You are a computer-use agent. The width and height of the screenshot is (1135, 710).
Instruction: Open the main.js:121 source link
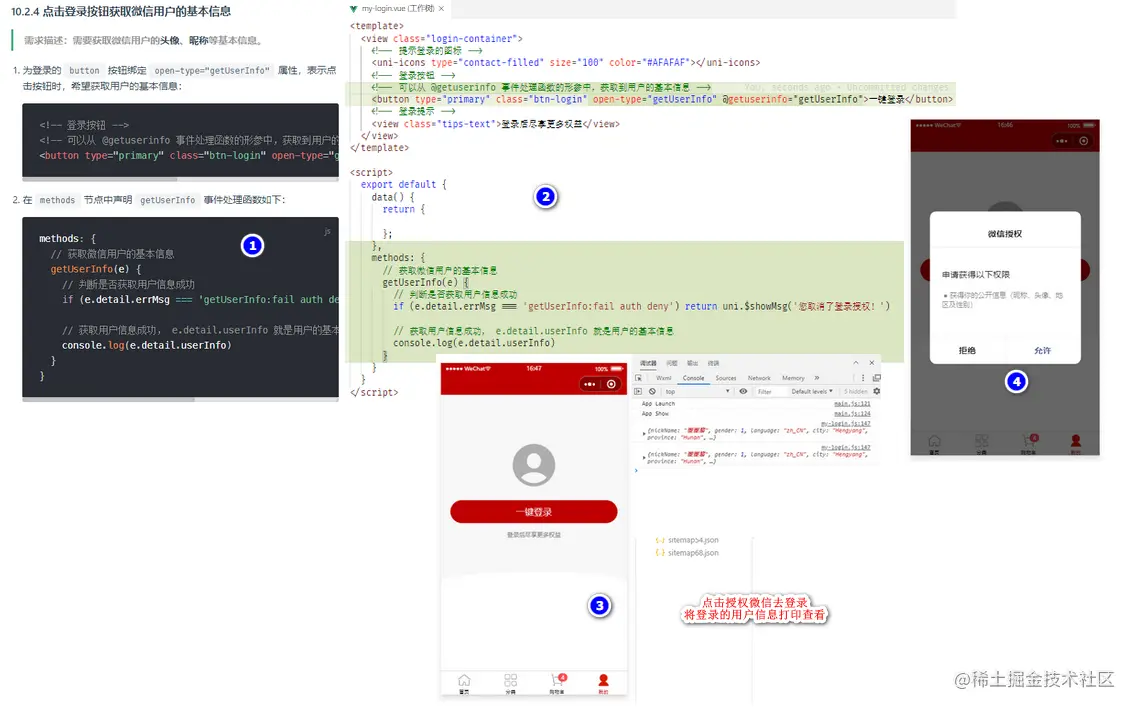tap(853, 404)
